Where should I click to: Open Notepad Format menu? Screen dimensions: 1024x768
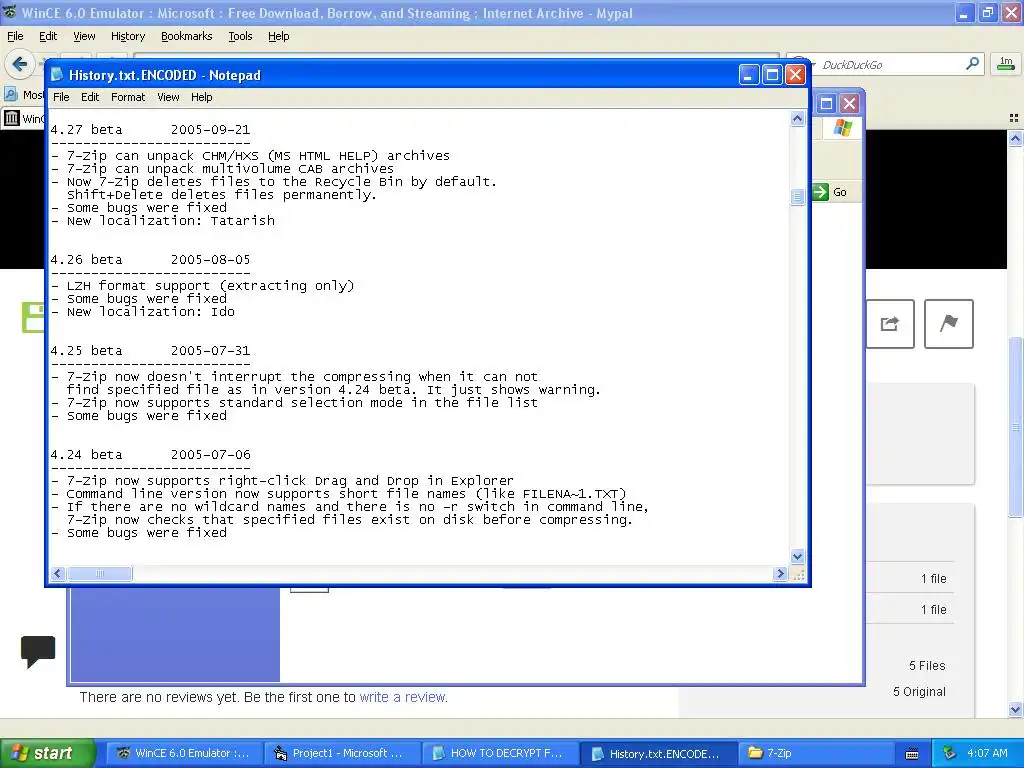tap(128, 97)
